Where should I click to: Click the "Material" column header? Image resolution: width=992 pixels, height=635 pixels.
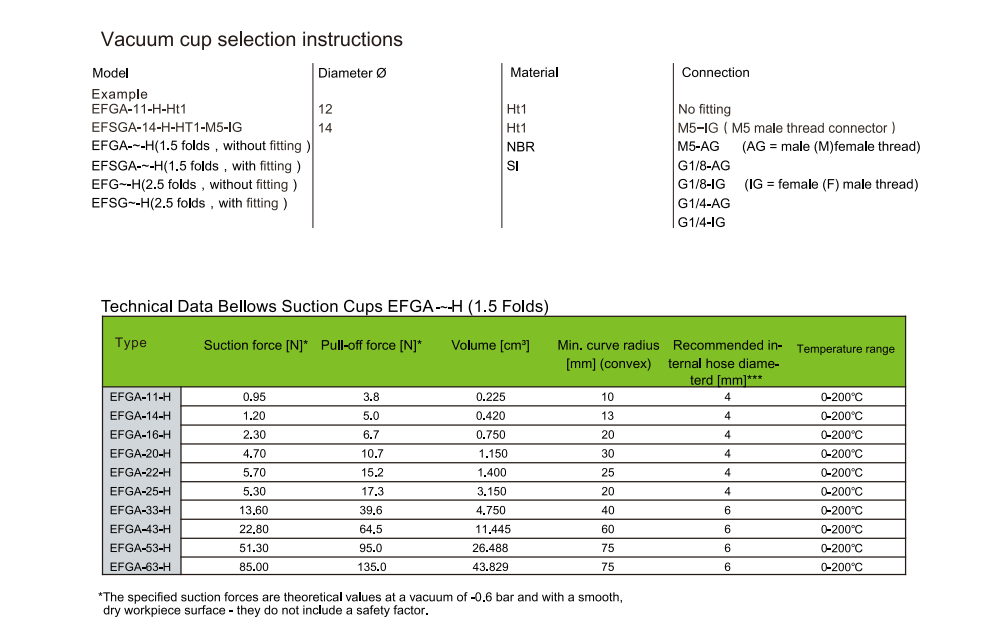[534, 73]
